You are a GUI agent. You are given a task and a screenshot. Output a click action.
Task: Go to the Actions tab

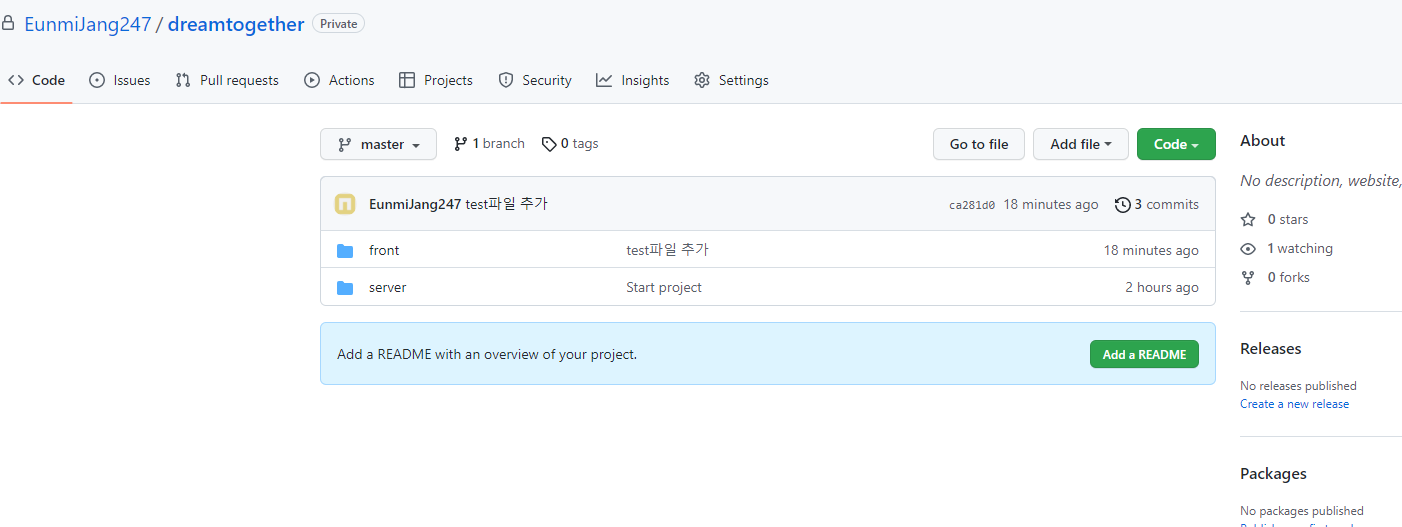click(339, 80)
